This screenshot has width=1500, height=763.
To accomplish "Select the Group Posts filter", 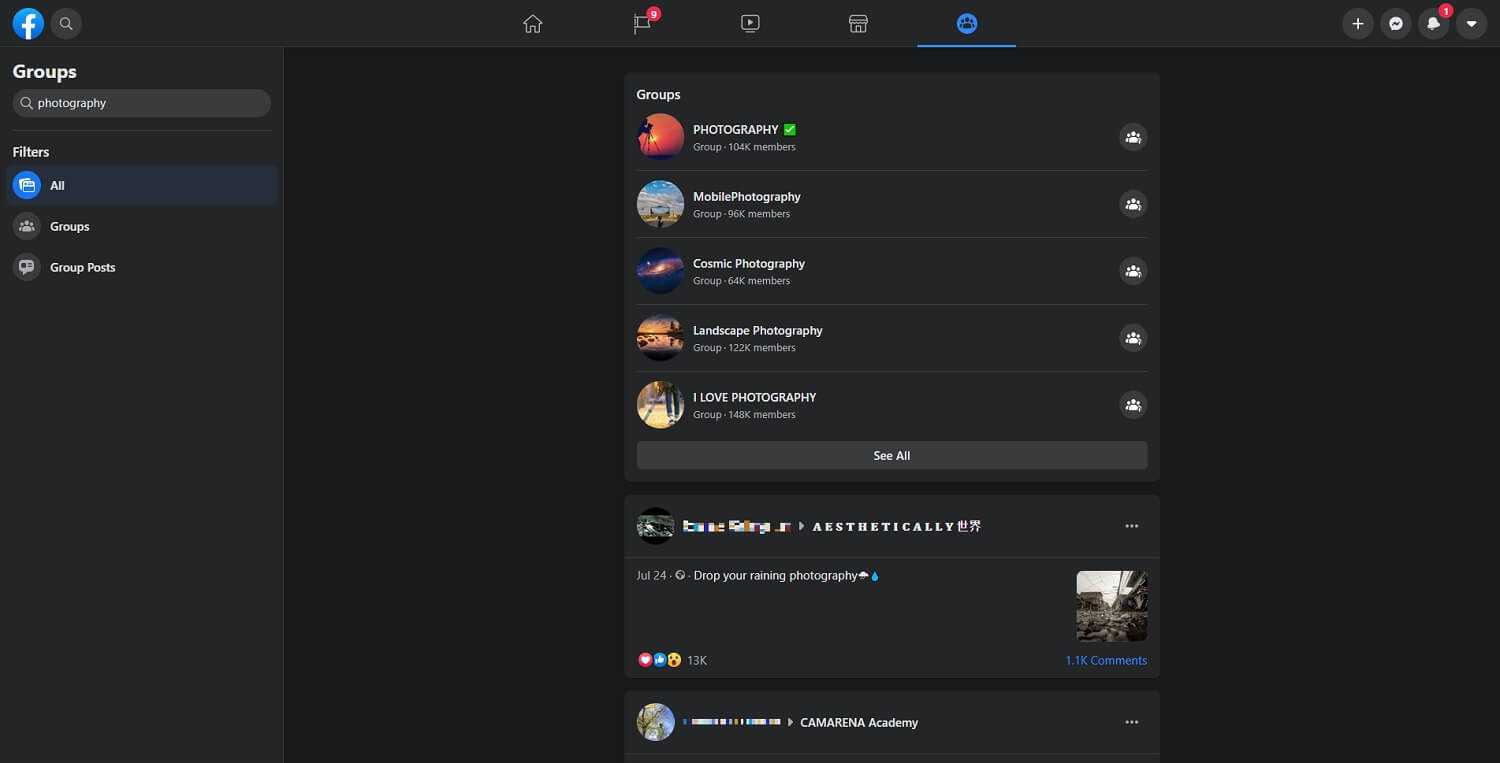I will tap(142, 267).
